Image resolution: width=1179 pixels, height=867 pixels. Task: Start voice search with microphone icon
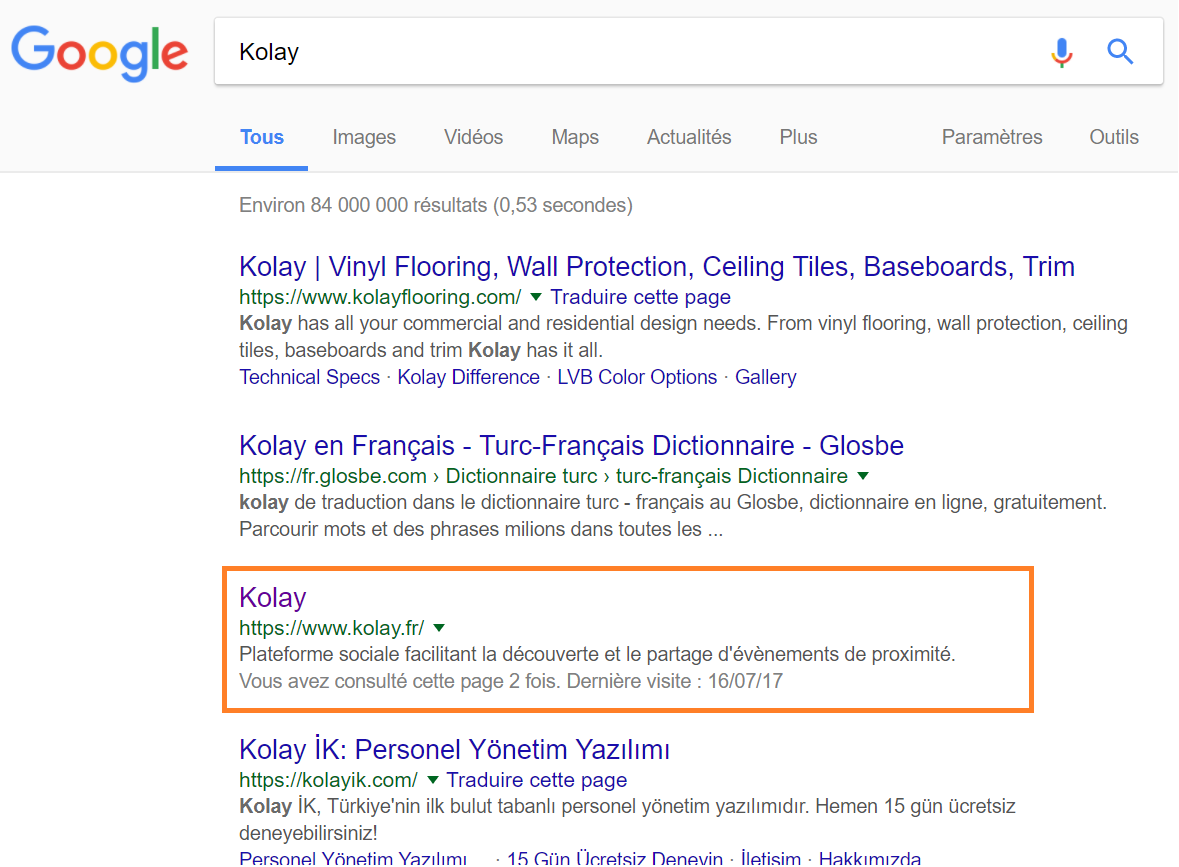point(1062,52)
